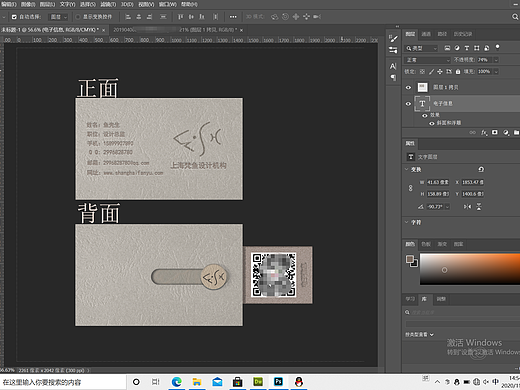Select the 图层 1 拷贝 layer thumbnail

[x=422, y=87]
